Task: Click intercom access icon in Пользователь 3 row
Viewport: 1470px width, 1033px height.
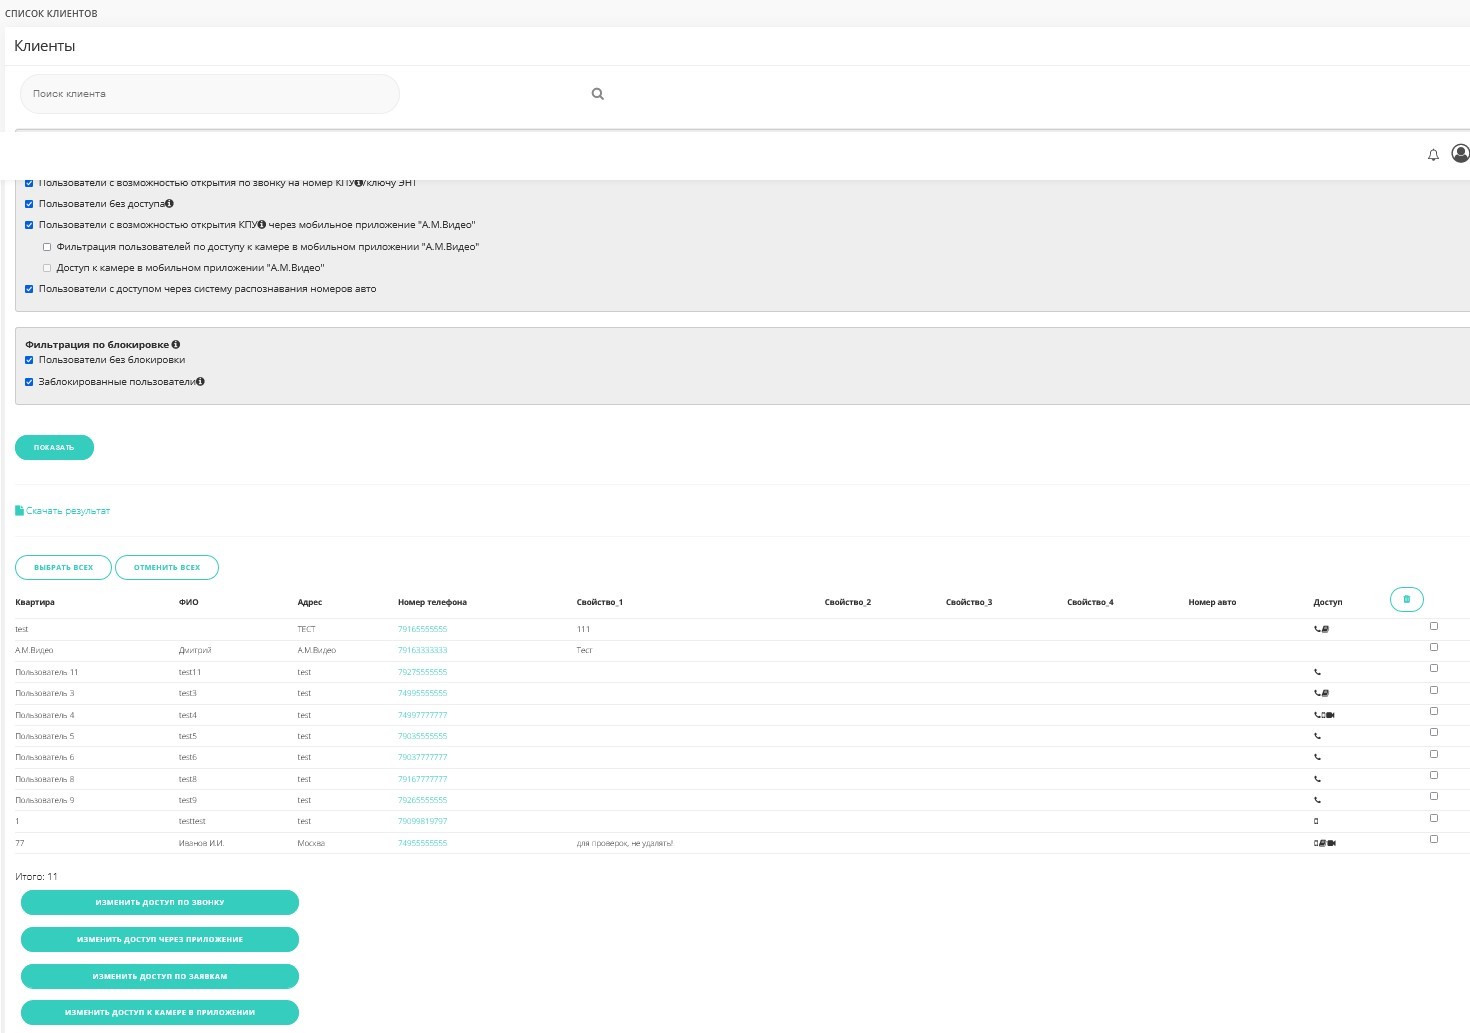Action: [x=1325, y=693]
